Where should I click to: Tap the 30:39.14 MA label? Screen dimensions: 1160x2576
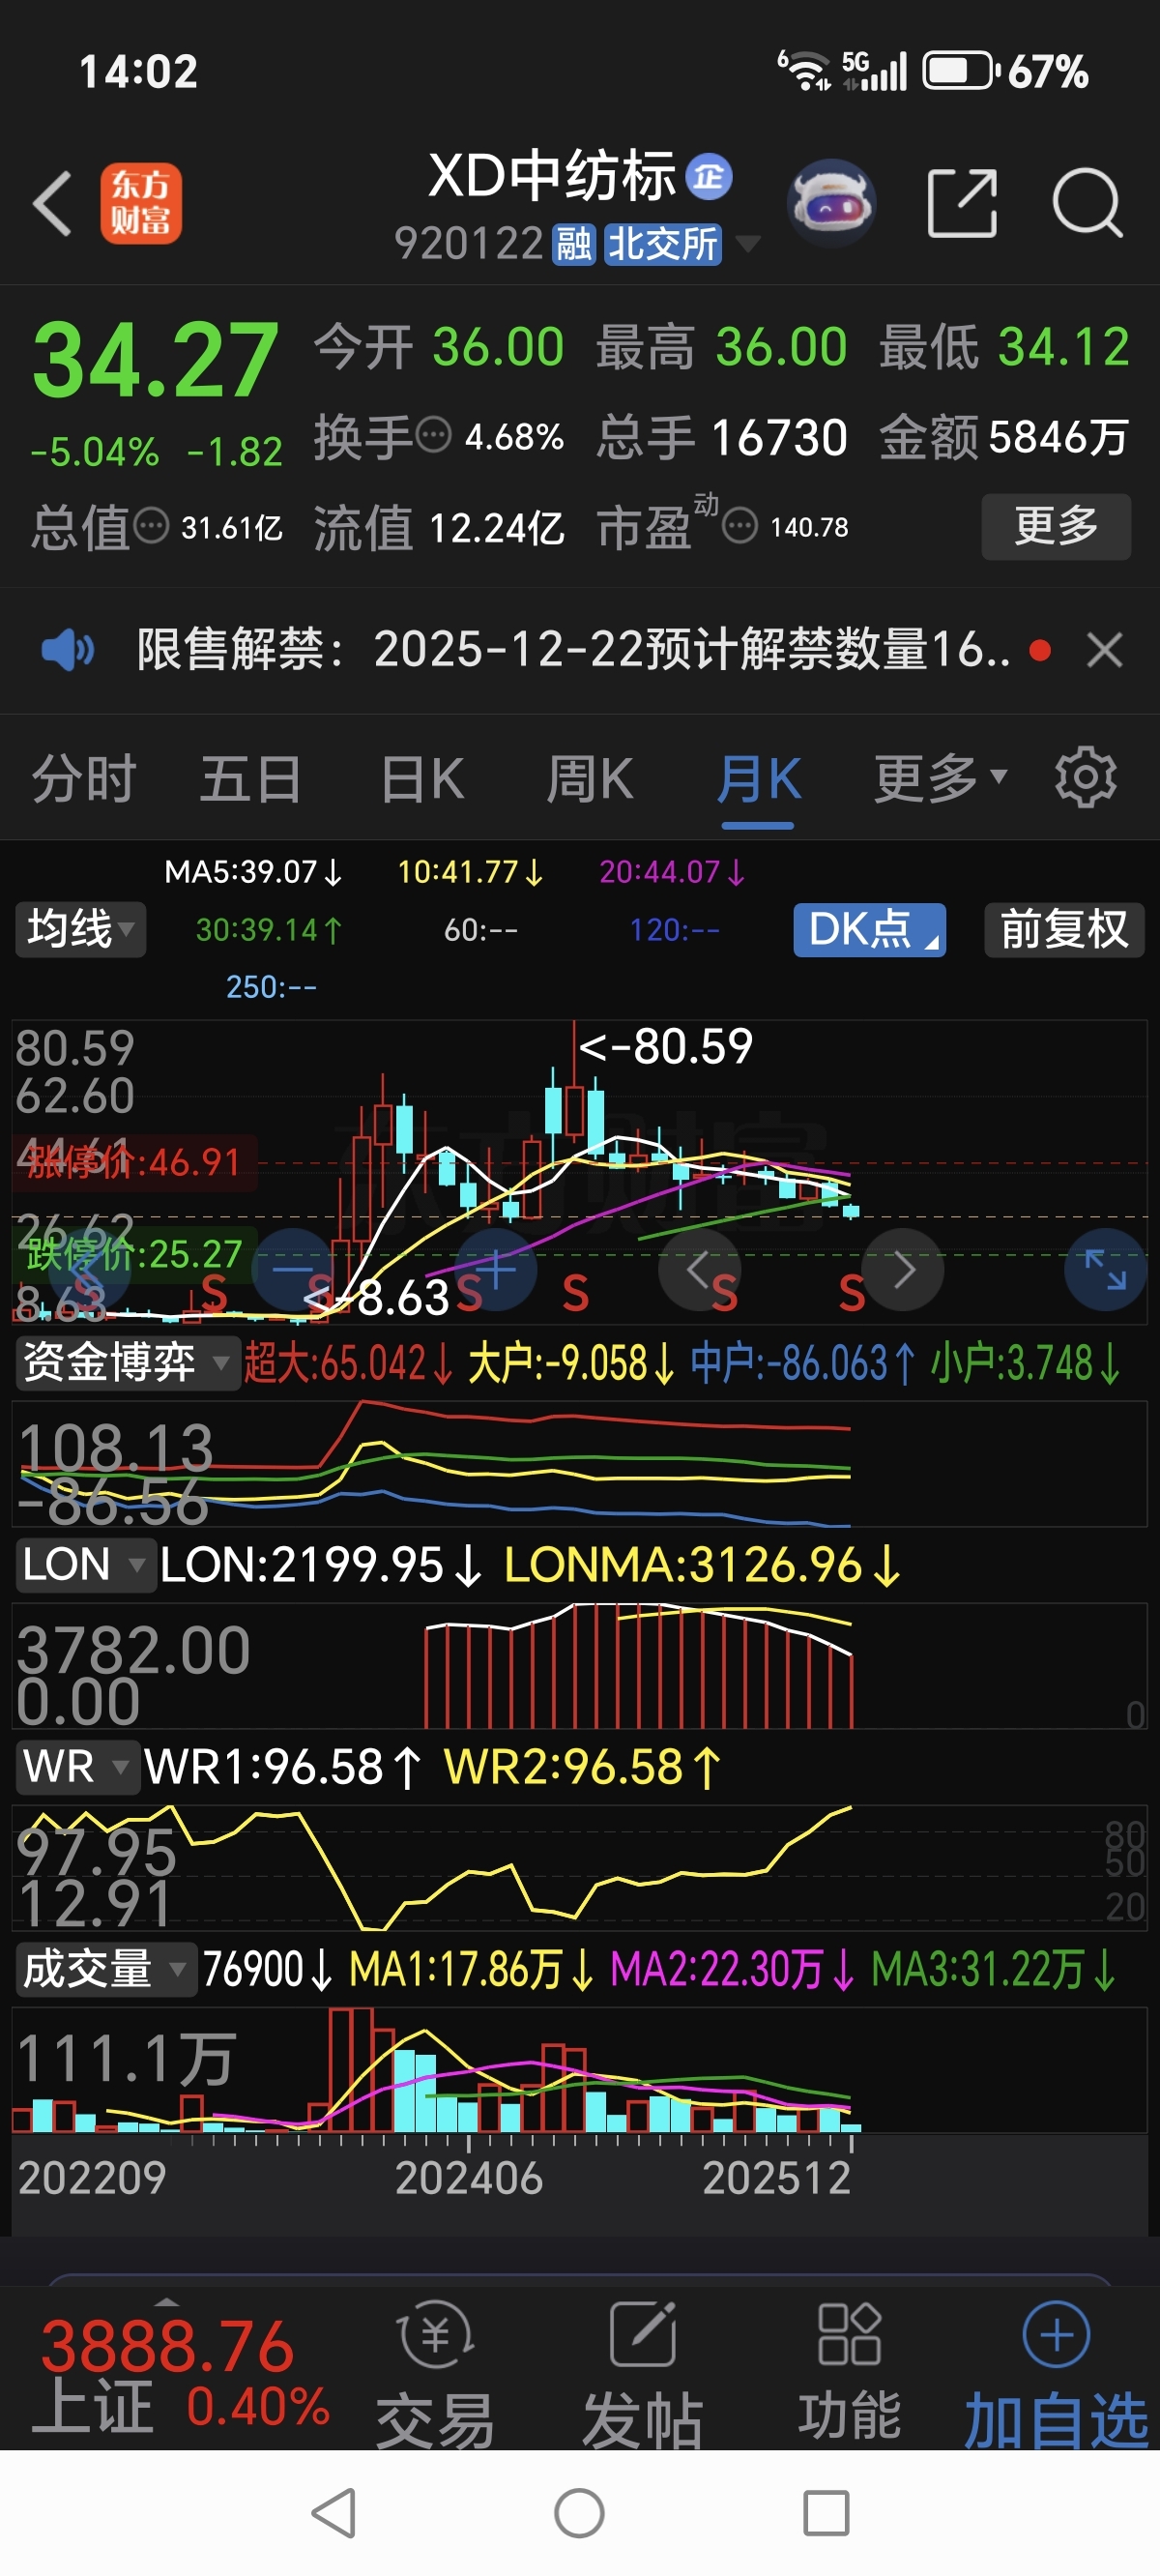click(269, 930)
